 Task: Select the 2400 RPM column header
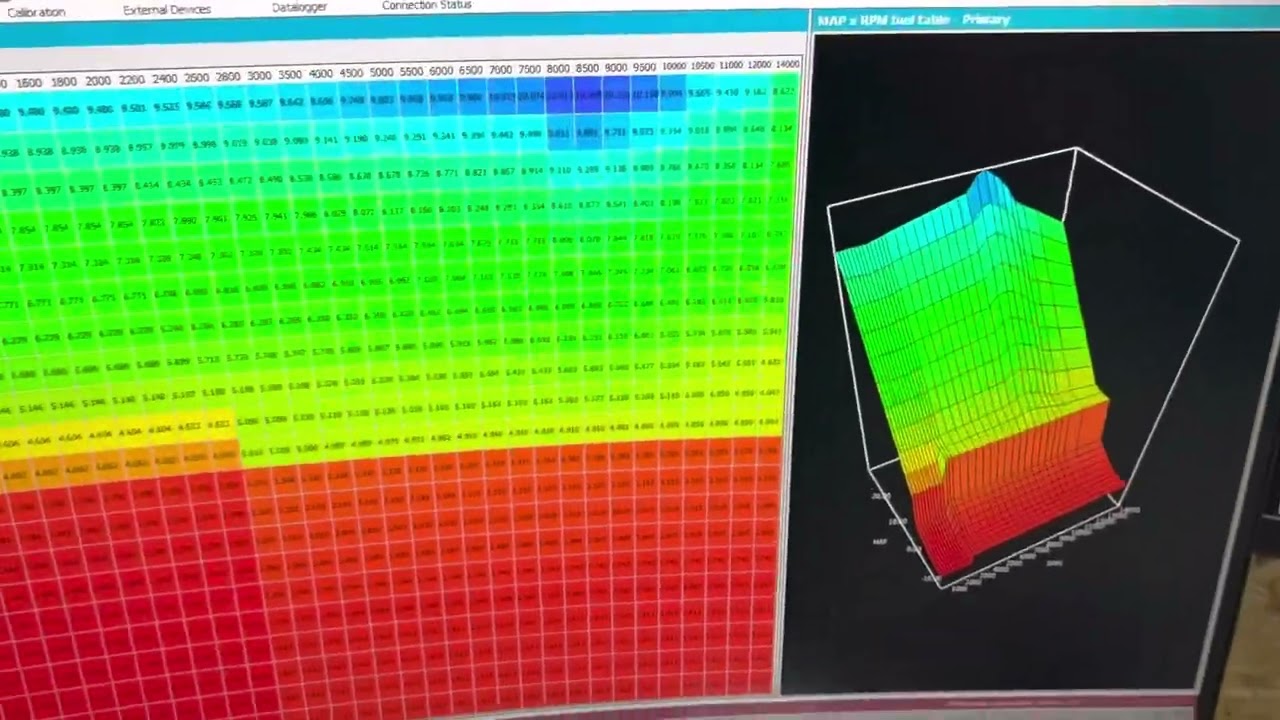tap(164, 79)
